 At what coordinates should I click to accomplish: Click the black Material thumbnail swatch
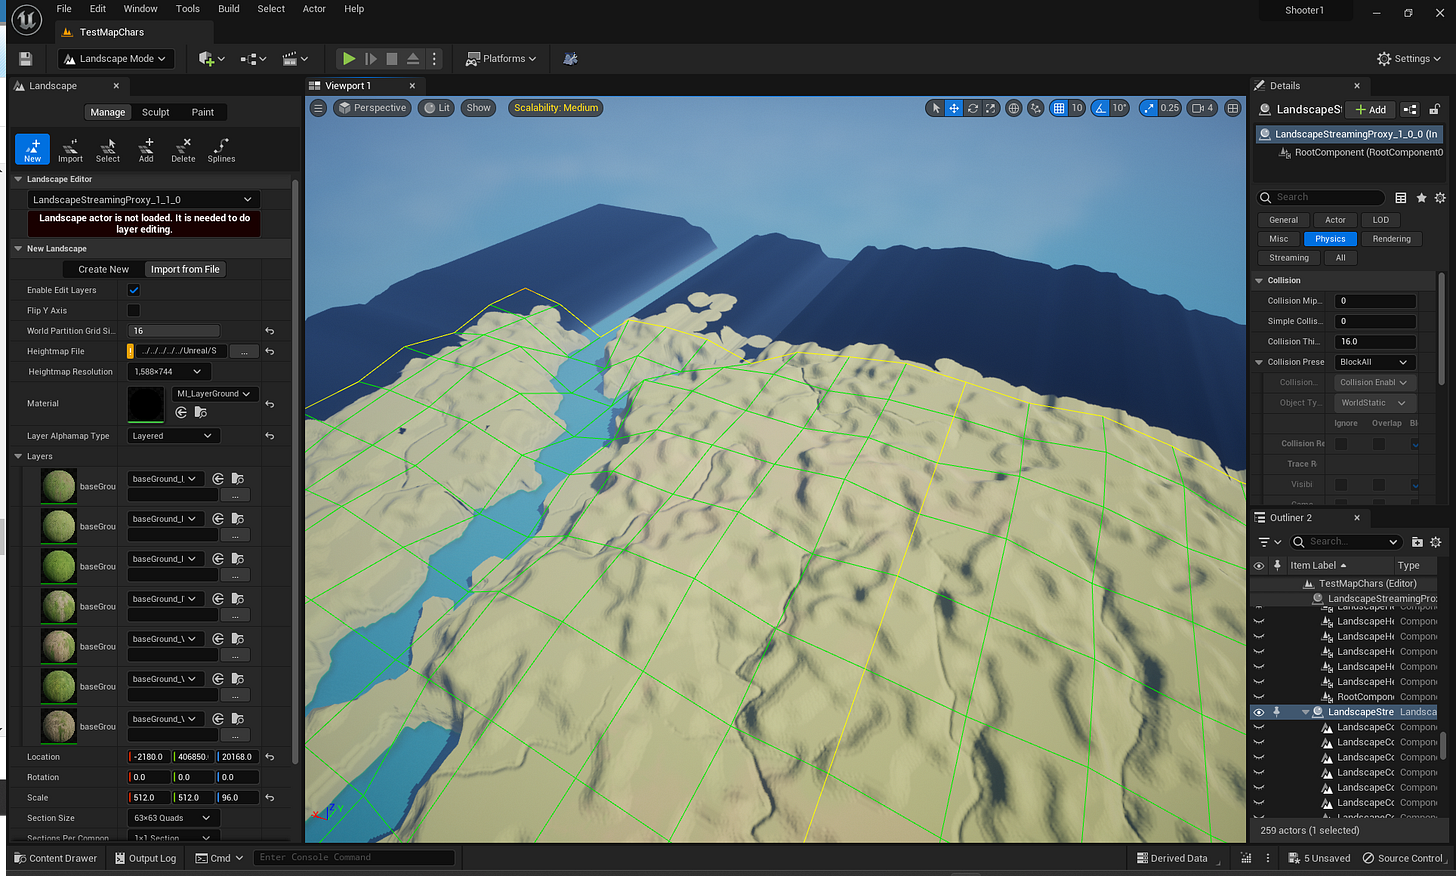point(145,403)
